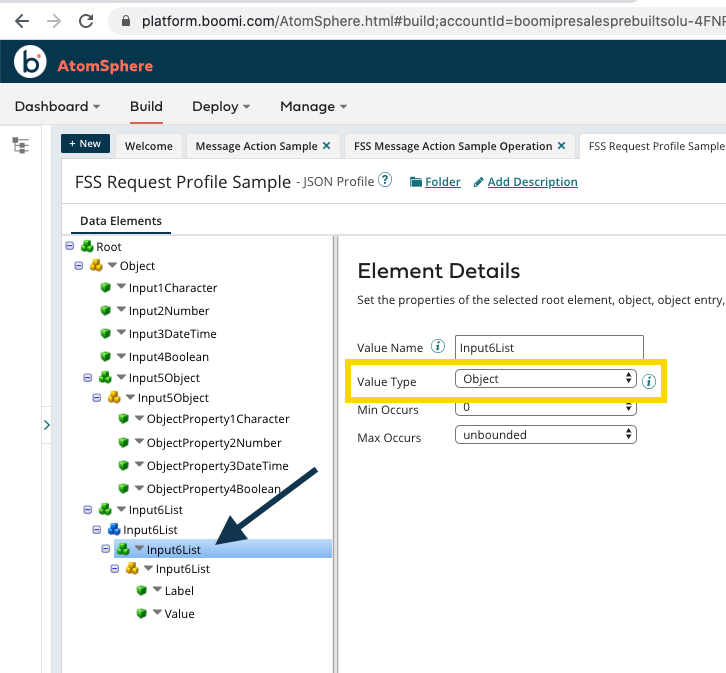Screen dimensions: 726x673
Task: Open the component explorer tree icon
Action: click(x=21, y=146)
